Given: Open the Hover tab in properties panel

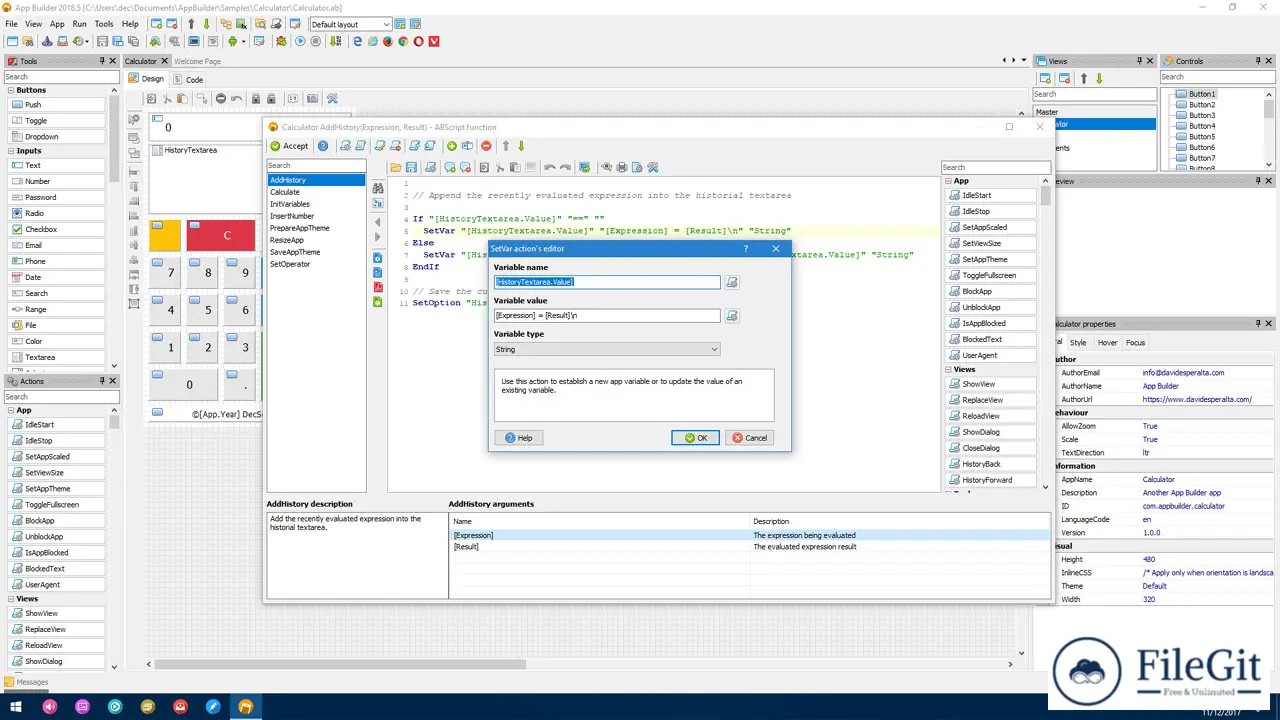Looking at the screenshot, I should (x=1108, y=343).
